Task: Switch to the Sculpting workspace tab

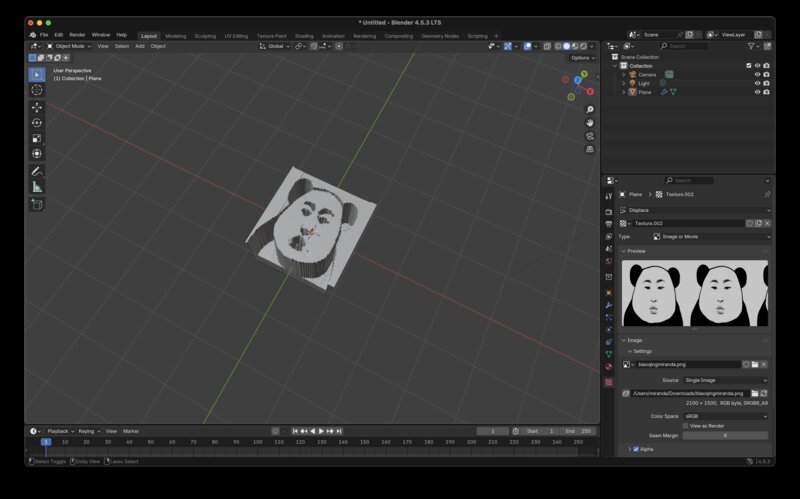Action: (x=204, y=35)
